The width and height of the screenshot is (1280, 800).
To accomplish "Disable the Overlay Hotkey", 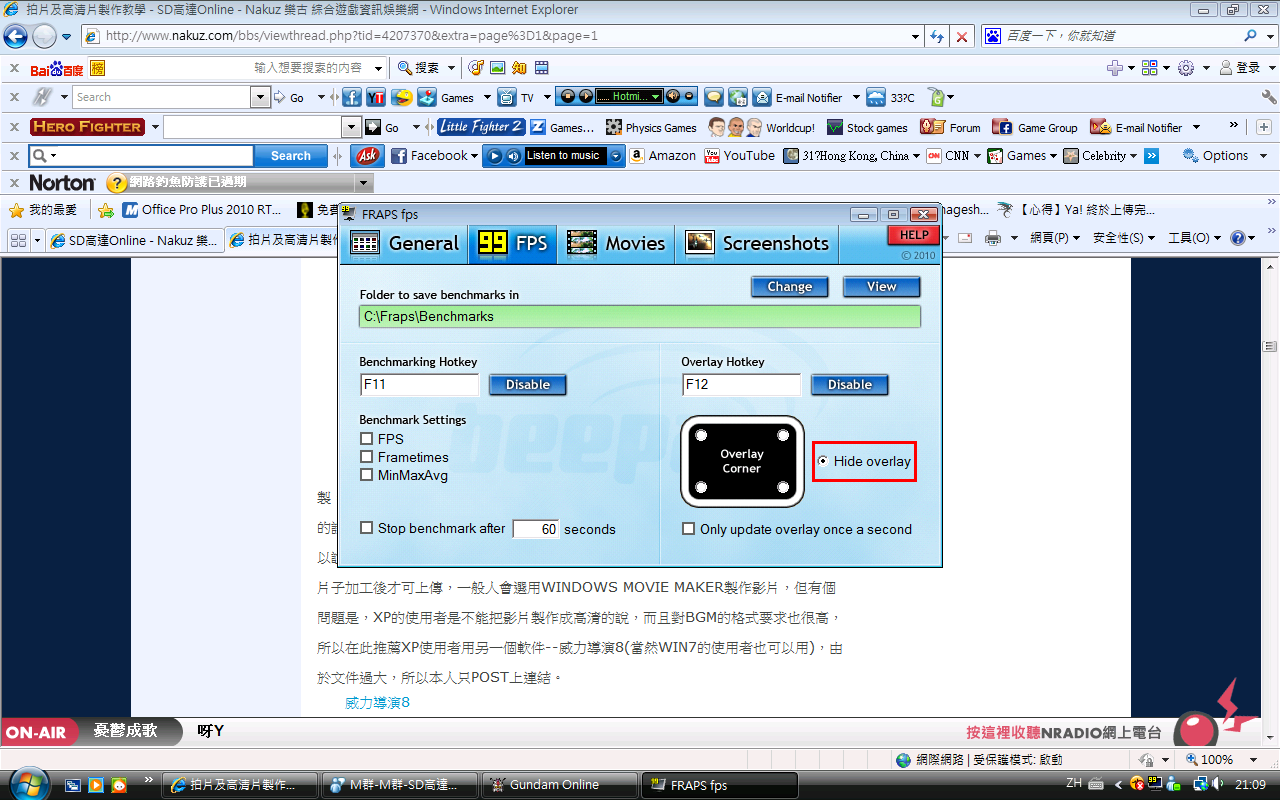I will click(x=849, y=385).
